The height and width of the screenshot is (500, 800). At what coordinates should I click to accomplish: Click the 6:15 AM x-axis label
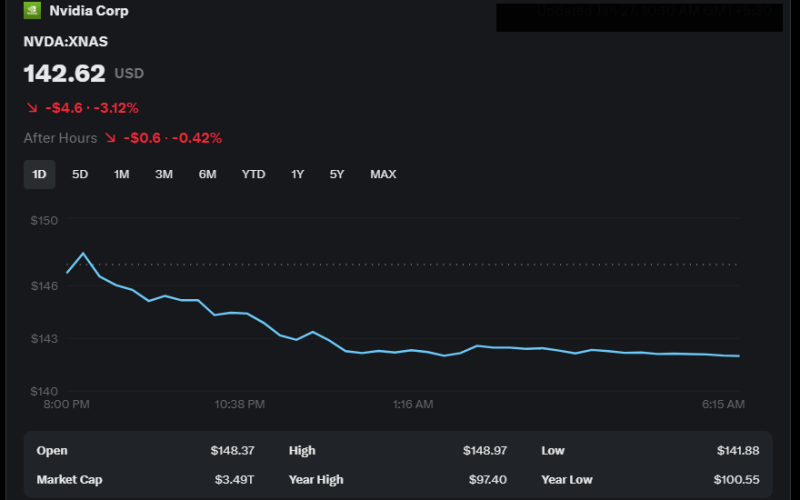click(x=723, y=405)
